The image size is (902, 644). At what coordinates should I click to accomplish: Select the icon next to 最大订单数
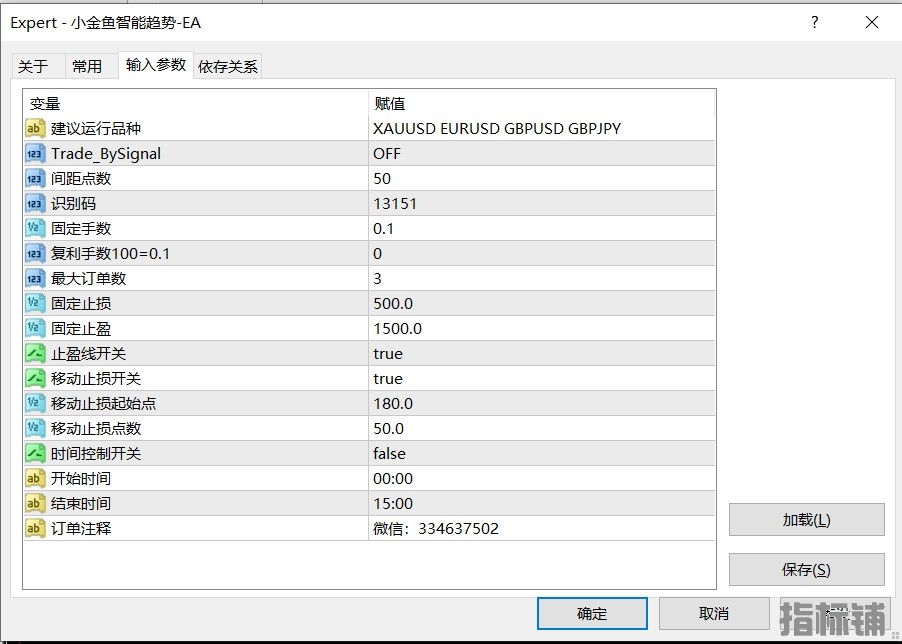[35, 278]
